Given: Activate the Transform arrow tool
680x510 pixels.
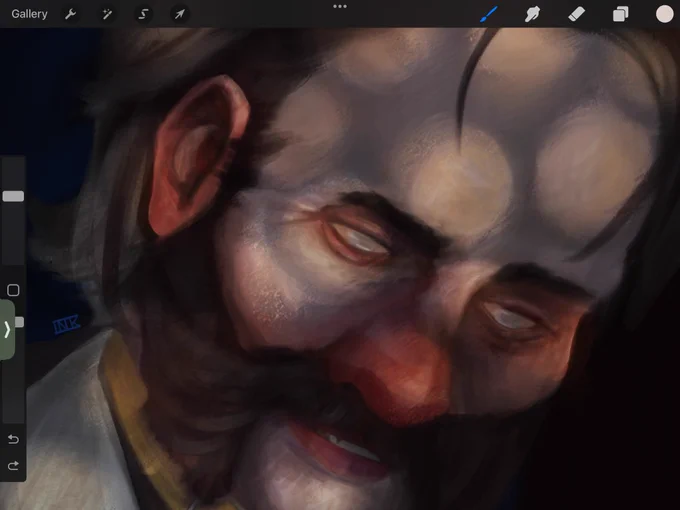Looking at the screenshot, I should pos(180,14).
